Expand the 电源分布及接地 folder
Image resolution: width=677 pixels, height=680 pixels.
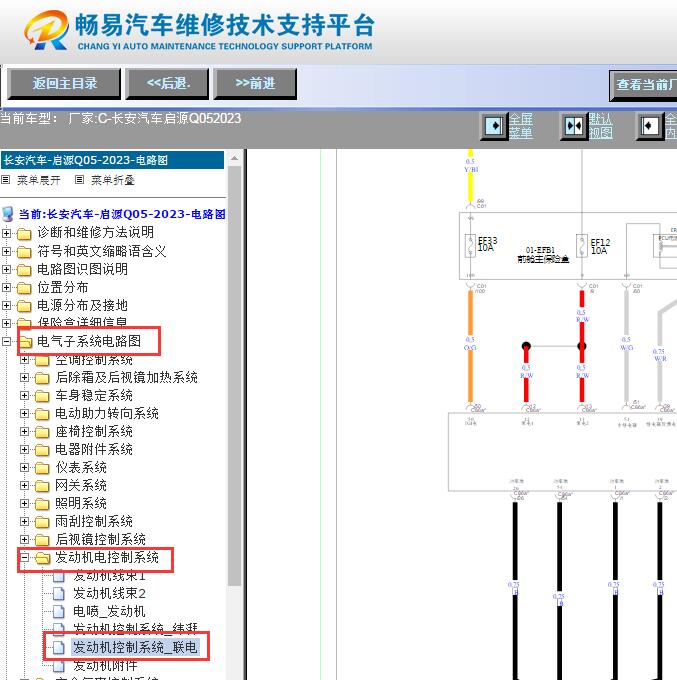[x=6, y=305]
